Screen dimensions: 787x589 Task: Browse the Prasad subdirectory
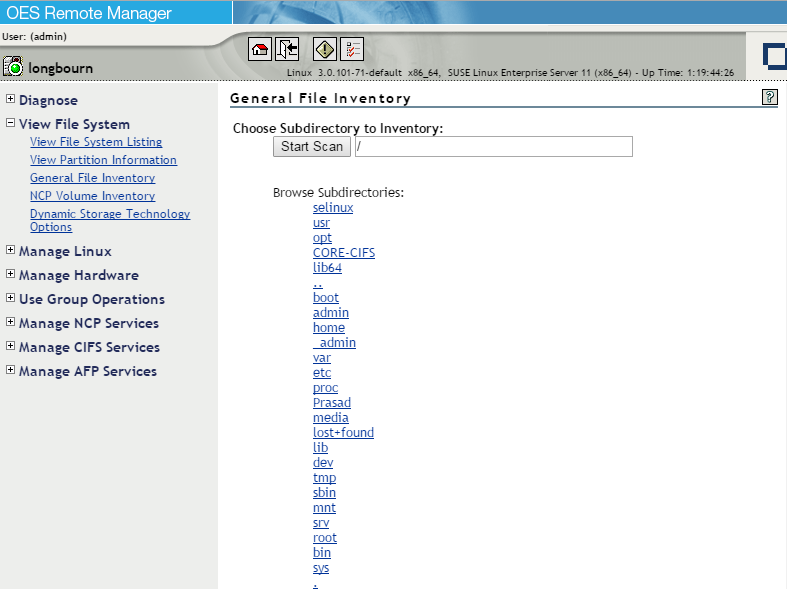(x=332, y=403)
